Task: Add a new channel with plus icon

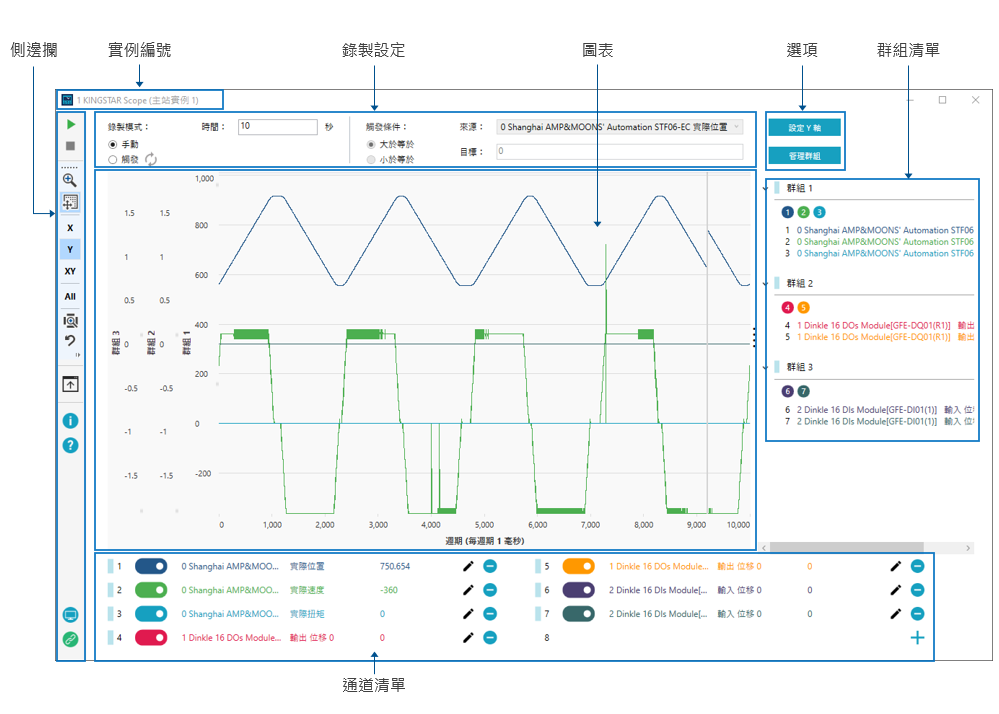Action: (x=917, y=638)
